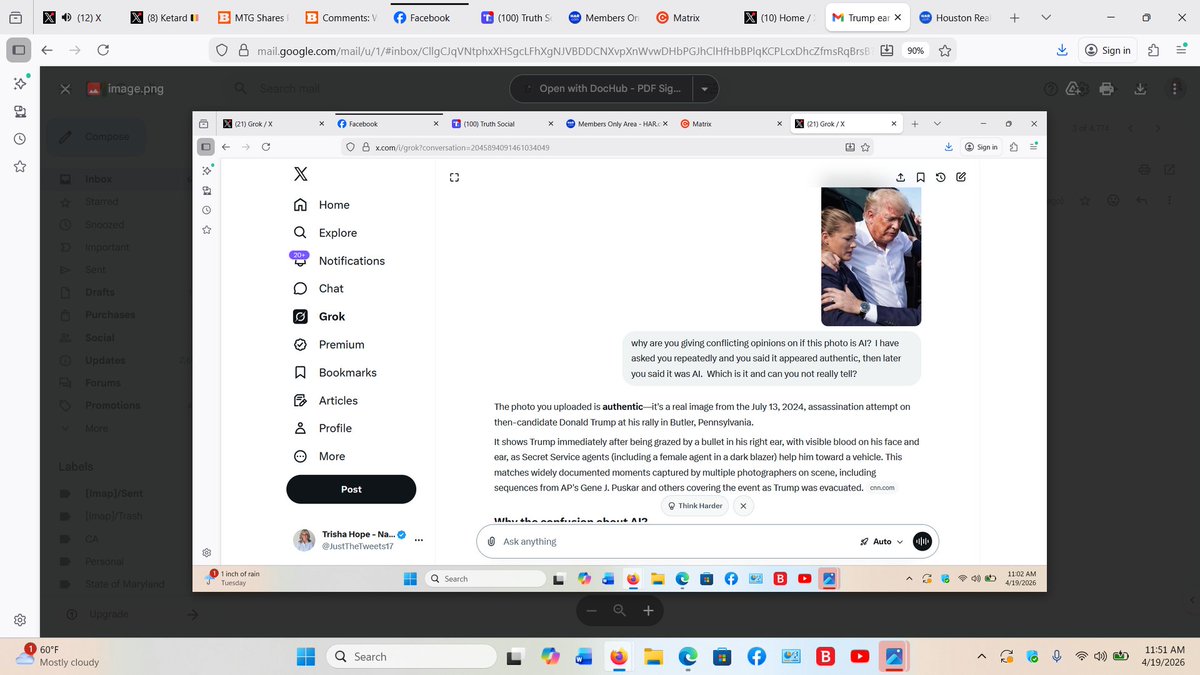The width and height of the screenshot is (1200, 675).
Task: Switch to the MTG Shares tab
Action: tap(251, 18)
